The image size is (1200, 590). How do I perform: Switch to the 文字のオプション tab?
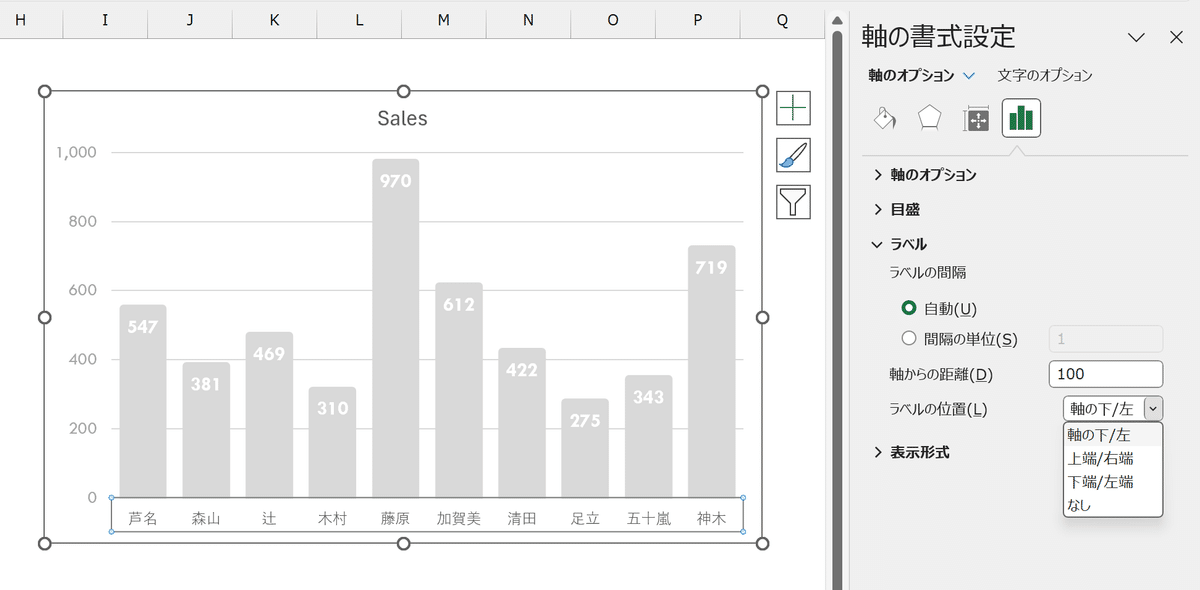(x=1045, y=75)
